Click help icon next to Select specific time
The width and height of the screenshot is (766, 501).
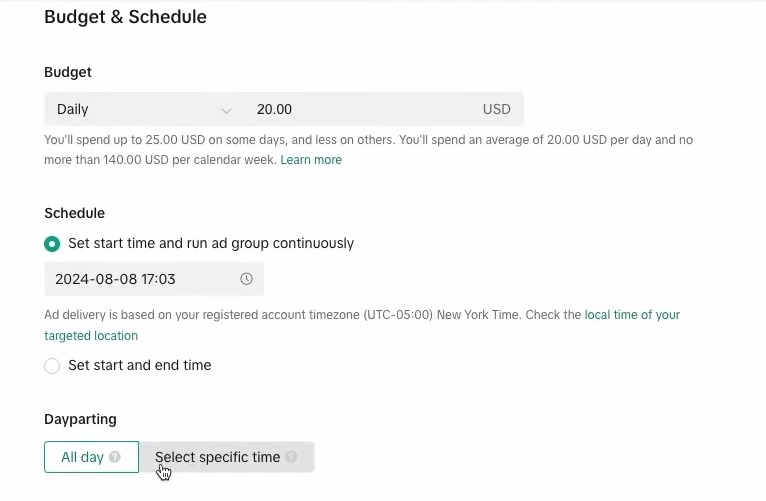click(291, 457)
